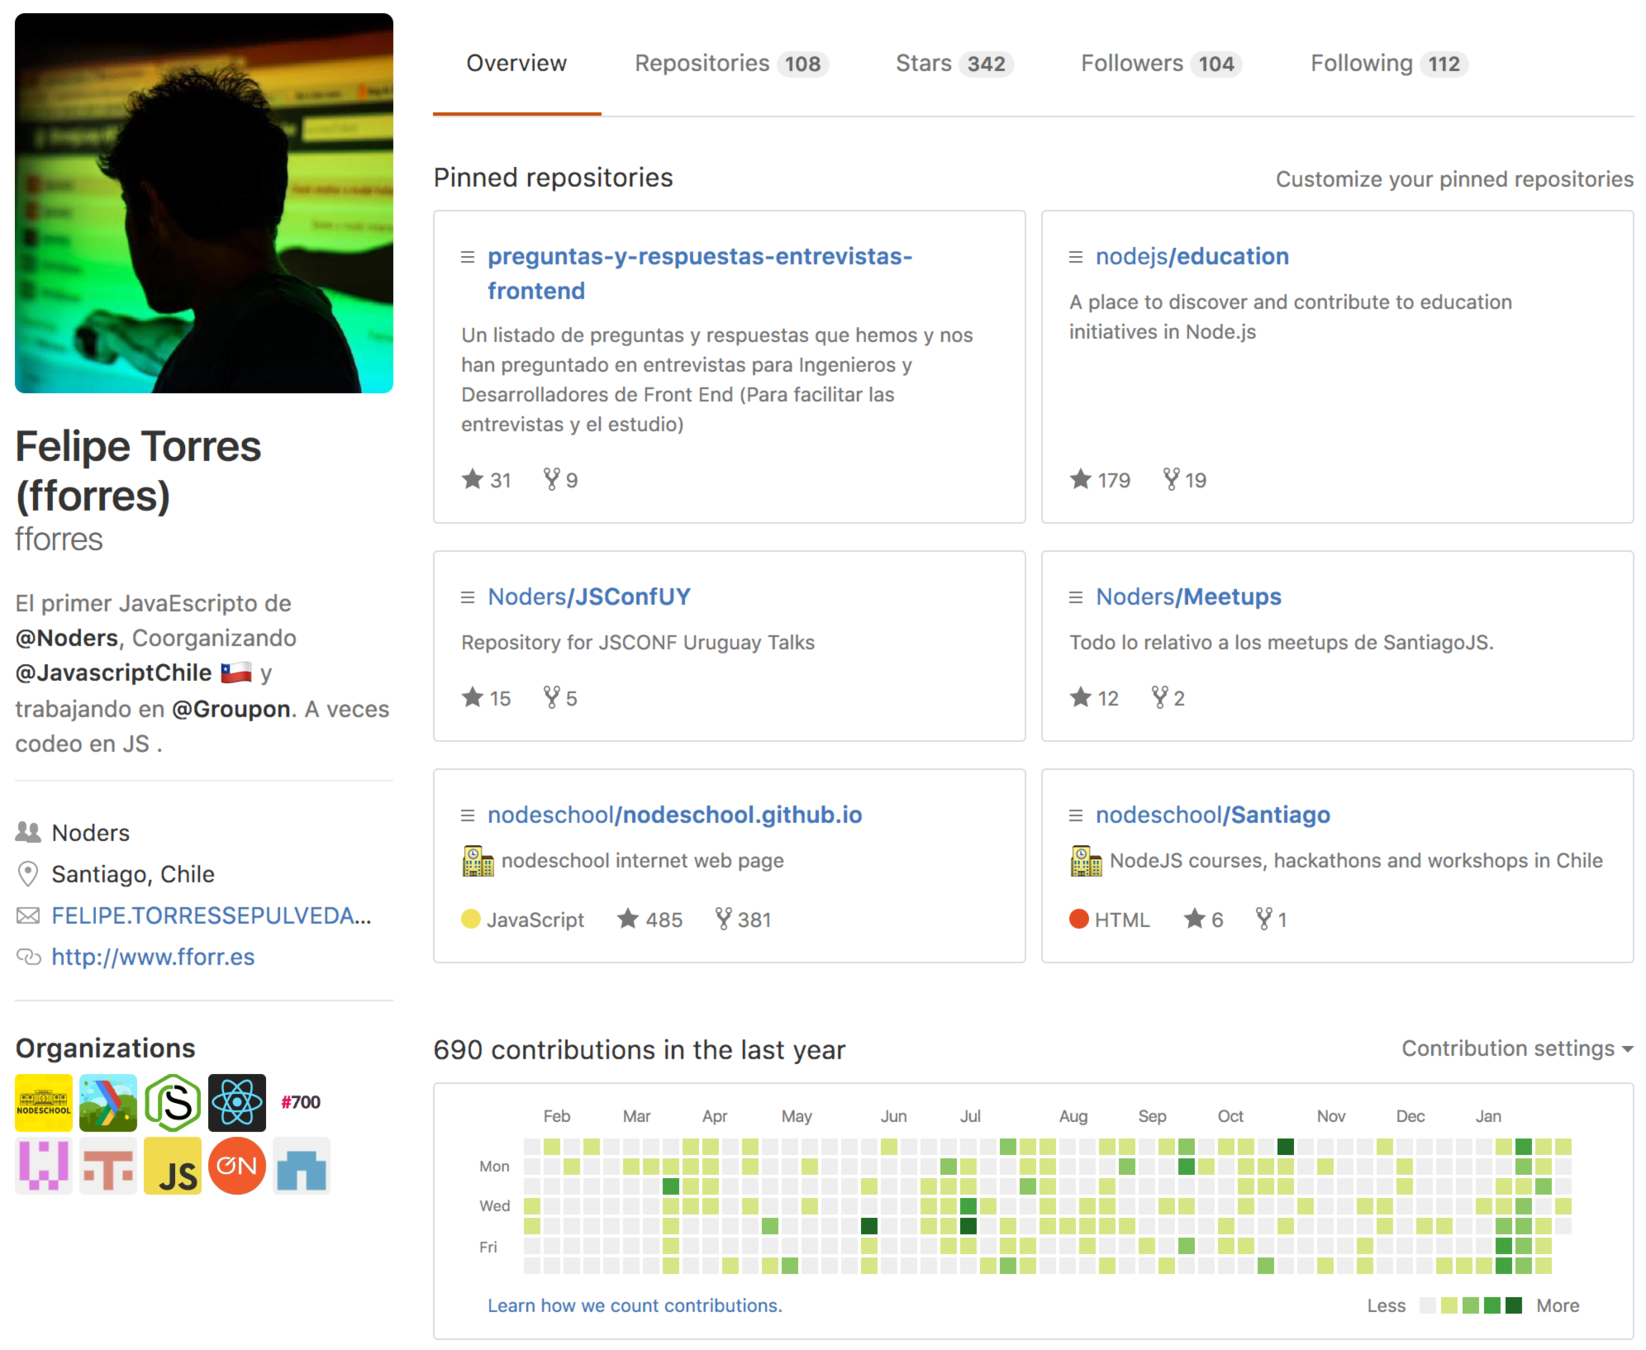Click the profile photo of Felipe Torres
Screen dimensions: 1646x1350
click(x=204, y=203)
